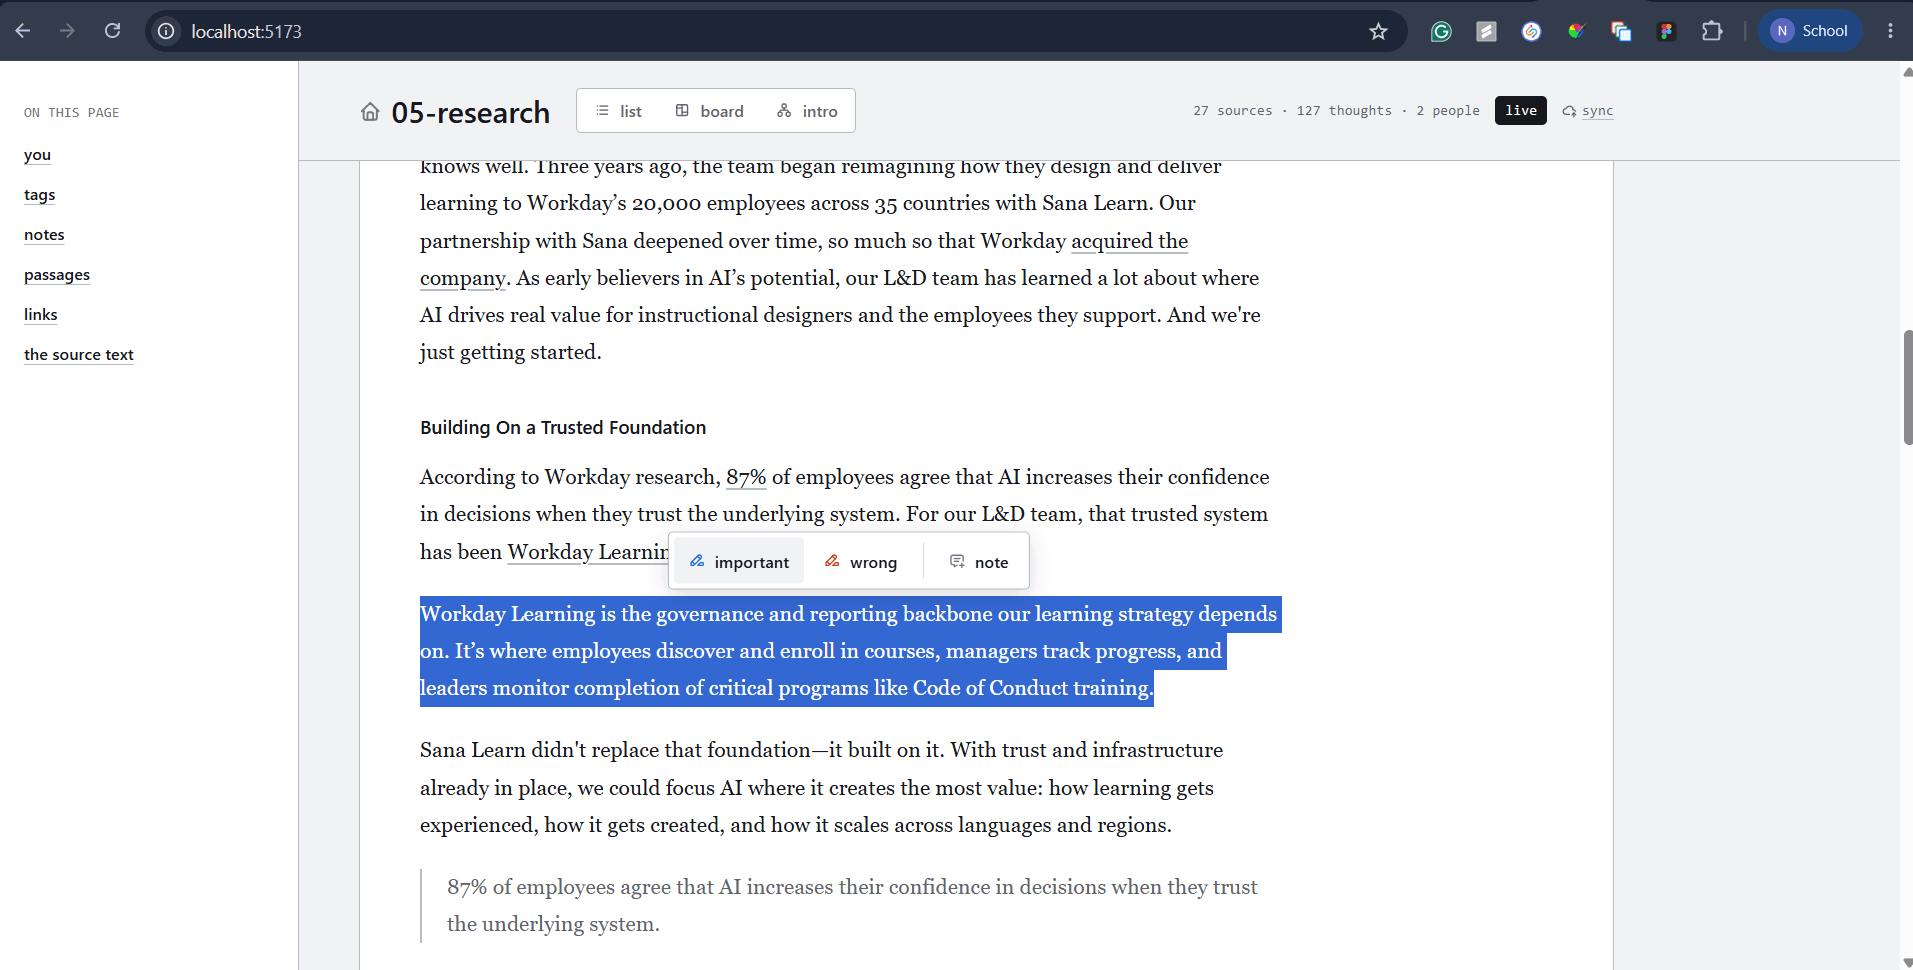Reload the page
The height and width of the screenshot is (970, 1913).
(x=112, y=31)
